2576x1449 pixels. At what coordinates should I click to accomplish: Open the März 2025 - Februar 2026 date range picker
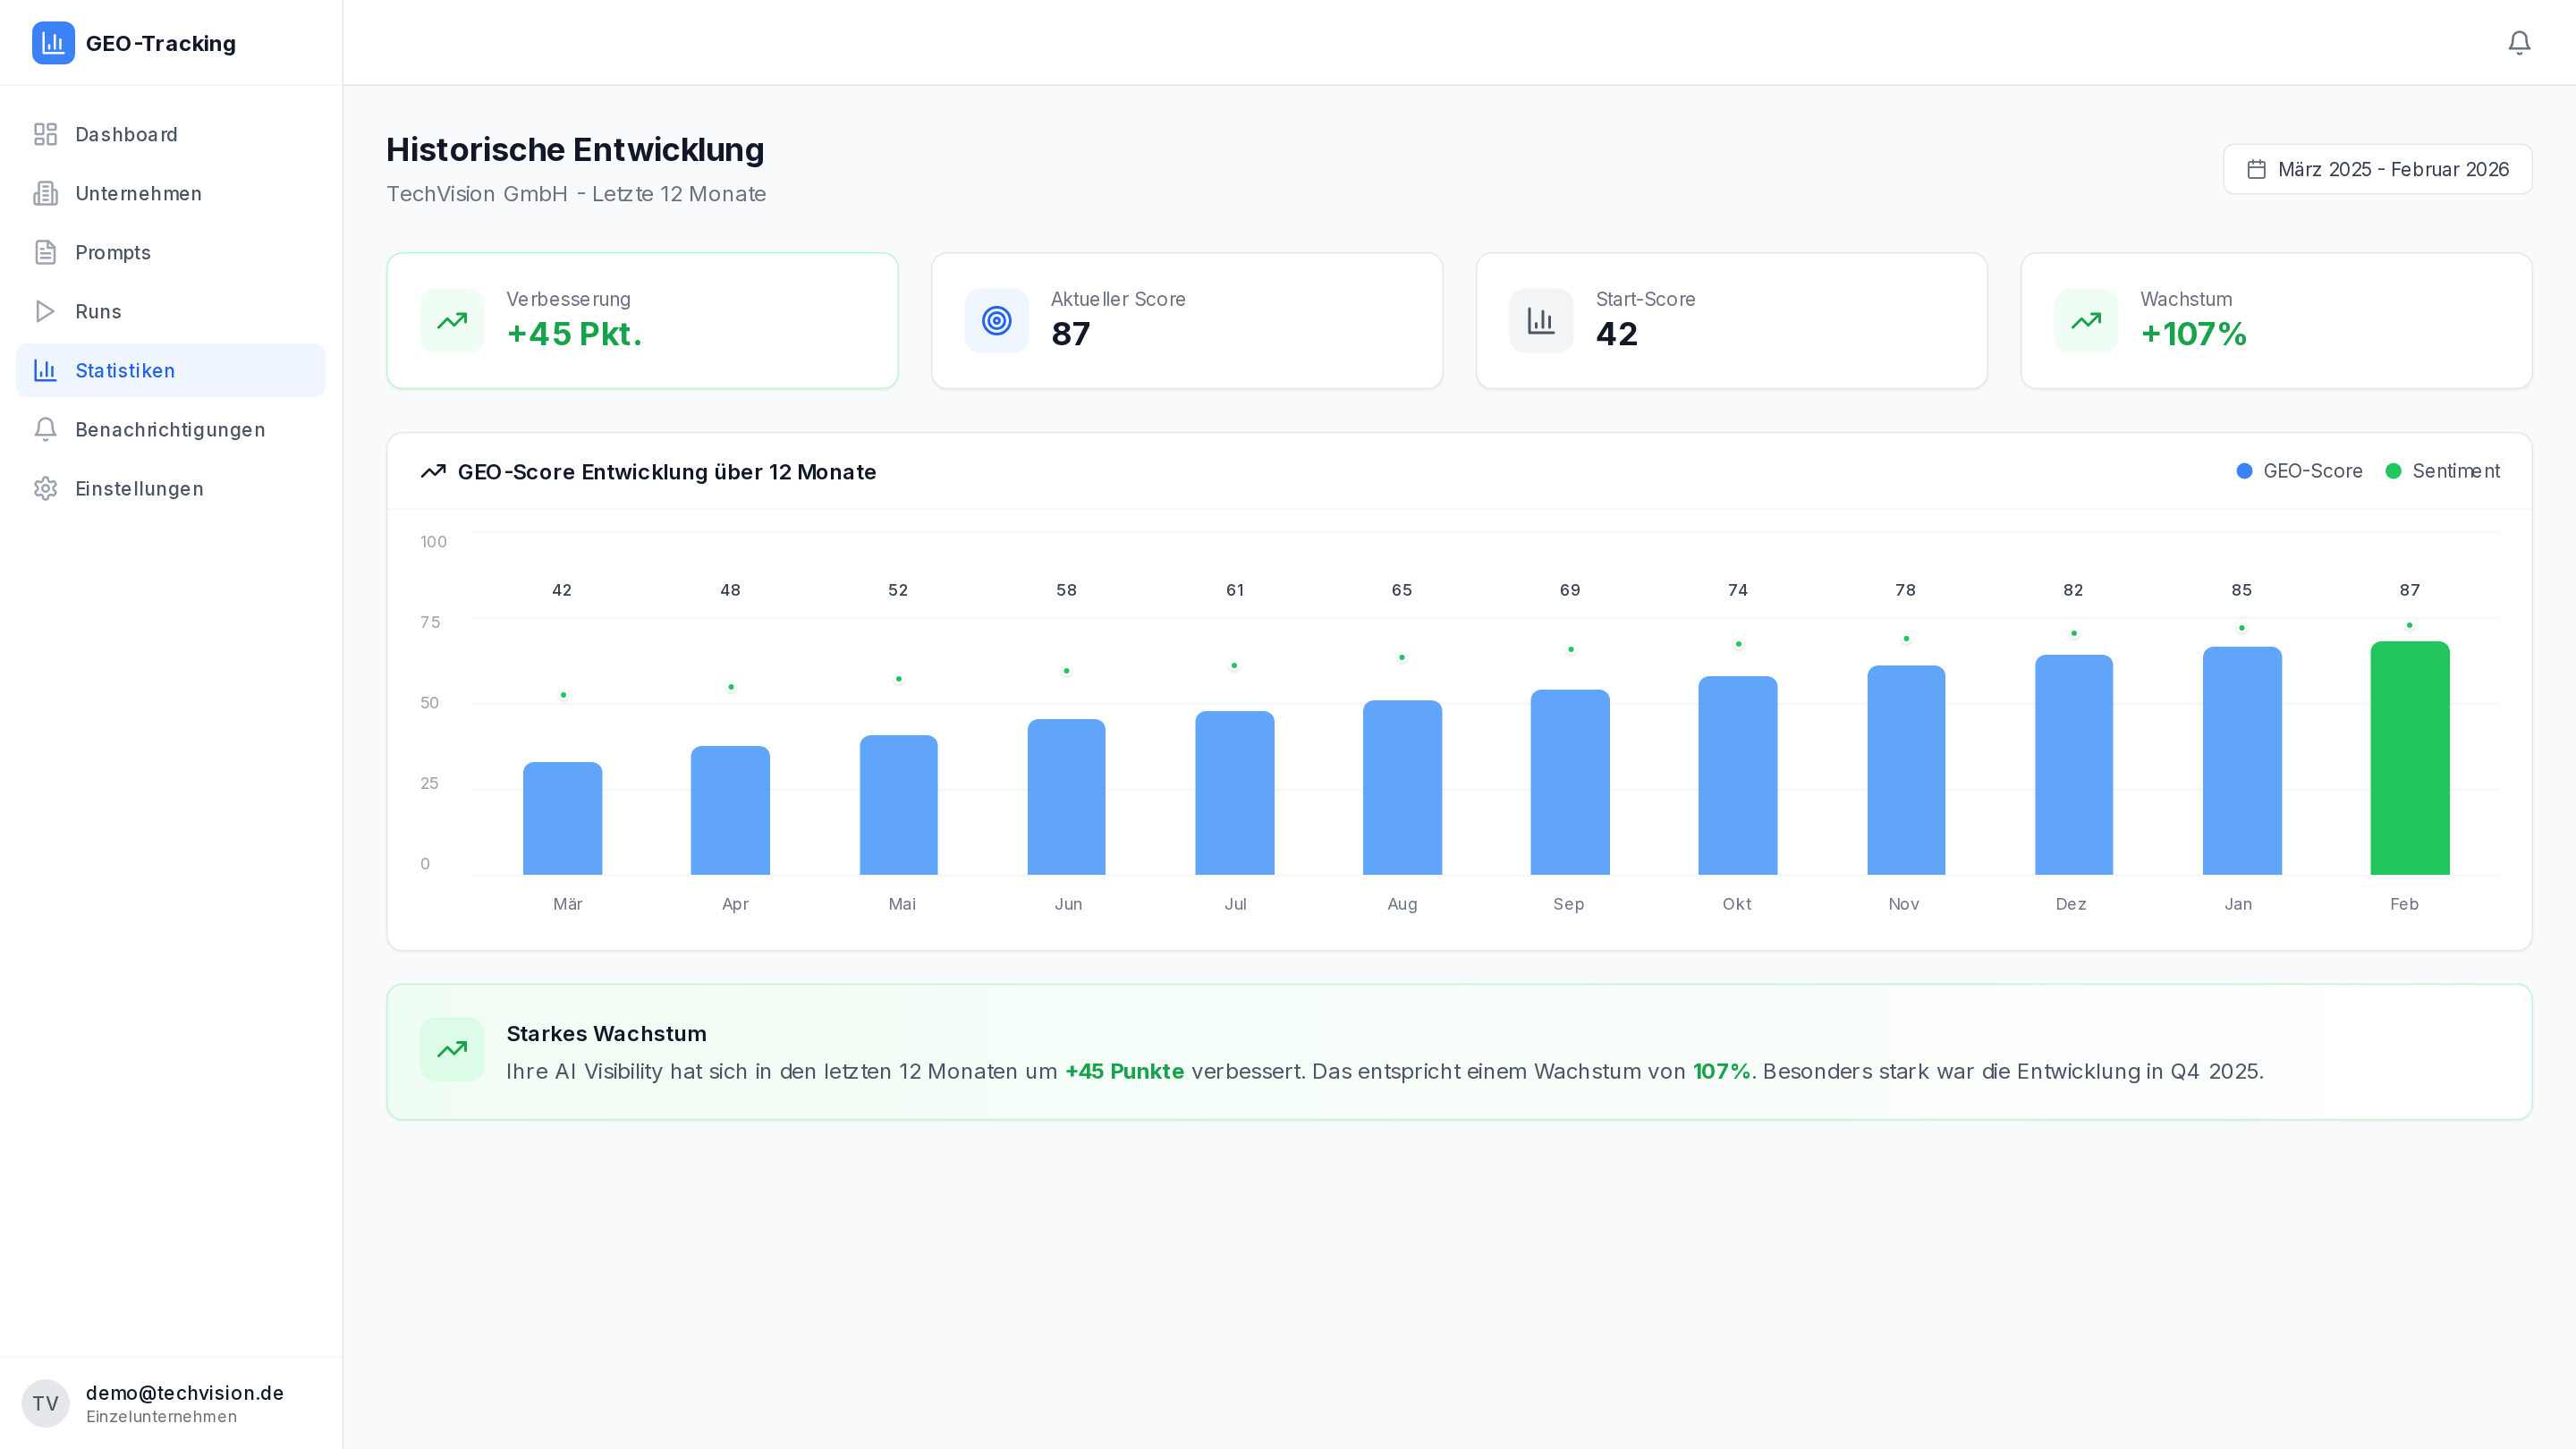pyautogui.click(x=2377, y=169)
